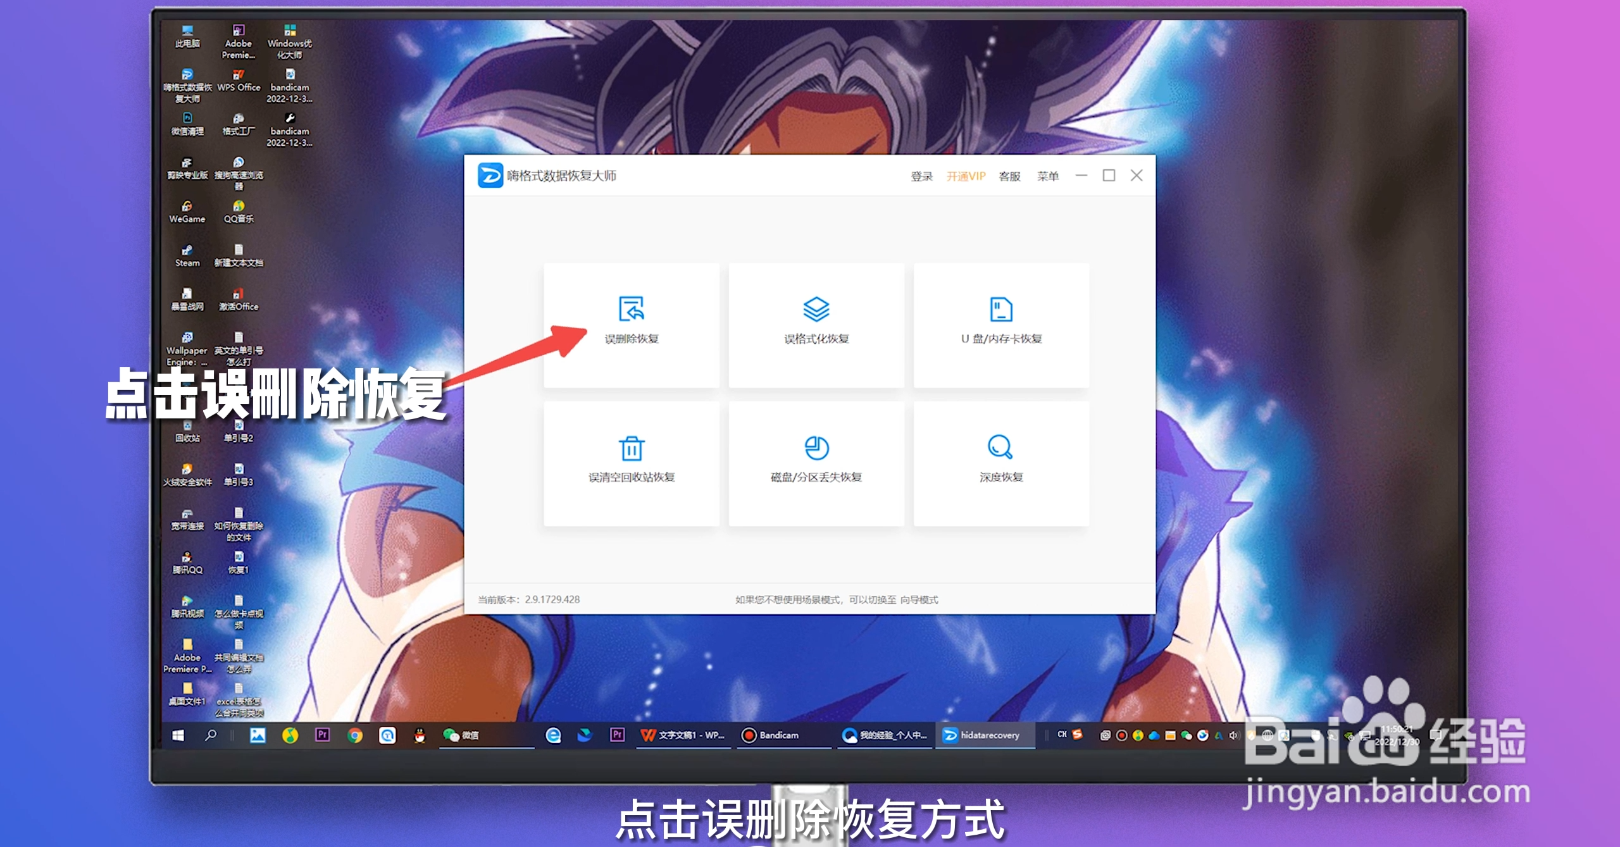This screenshot has height=847, width=1620.
Task: Select 回收站 recycle bin icon
Action: [187, 432]
